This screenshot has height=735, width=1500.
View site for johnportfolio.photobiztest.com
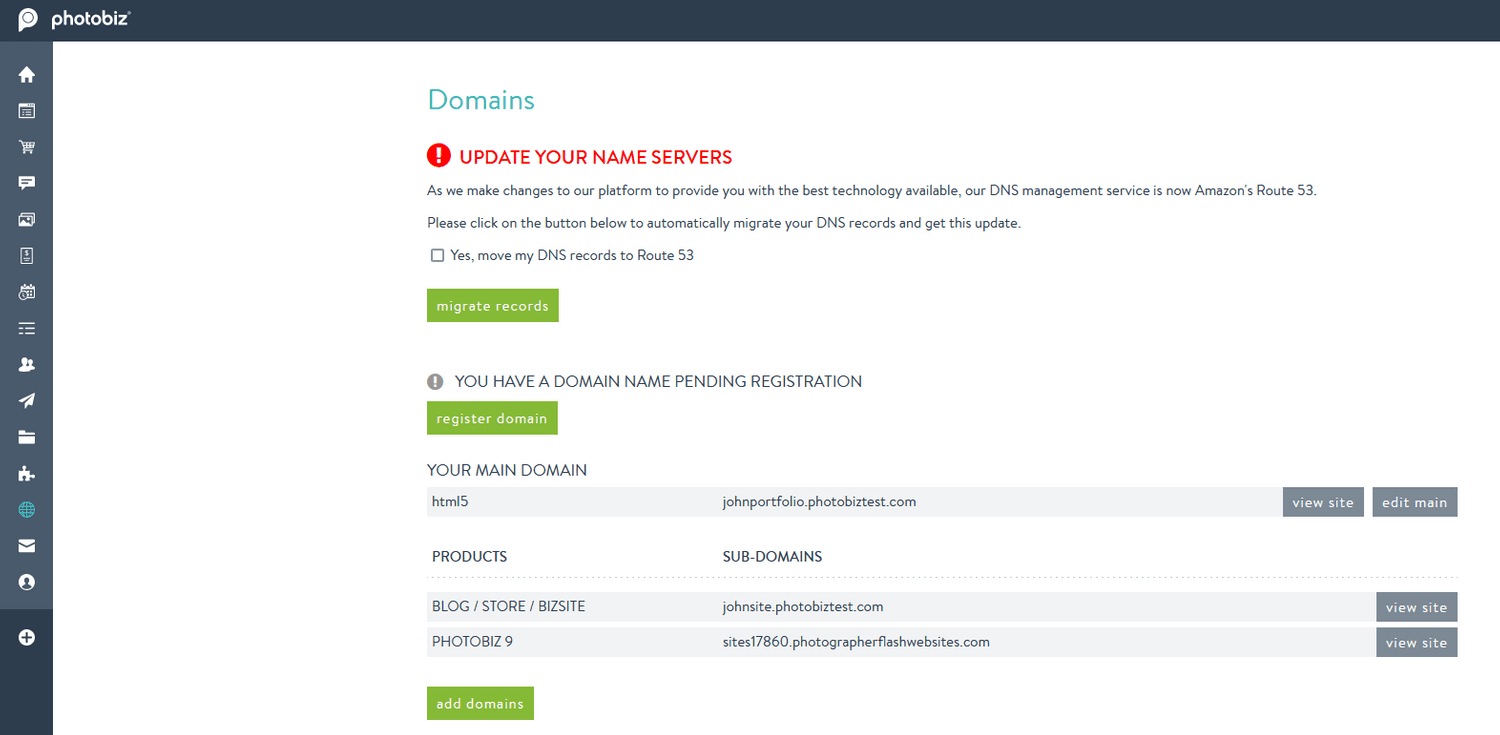point(1323,502)
